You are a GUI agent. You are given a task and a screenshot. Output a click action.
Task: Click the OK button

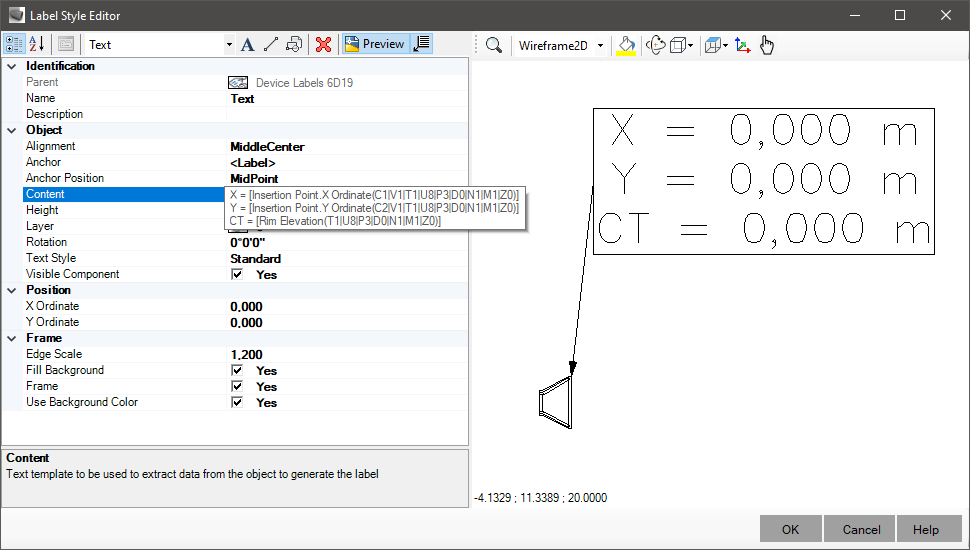click(791, 530)
